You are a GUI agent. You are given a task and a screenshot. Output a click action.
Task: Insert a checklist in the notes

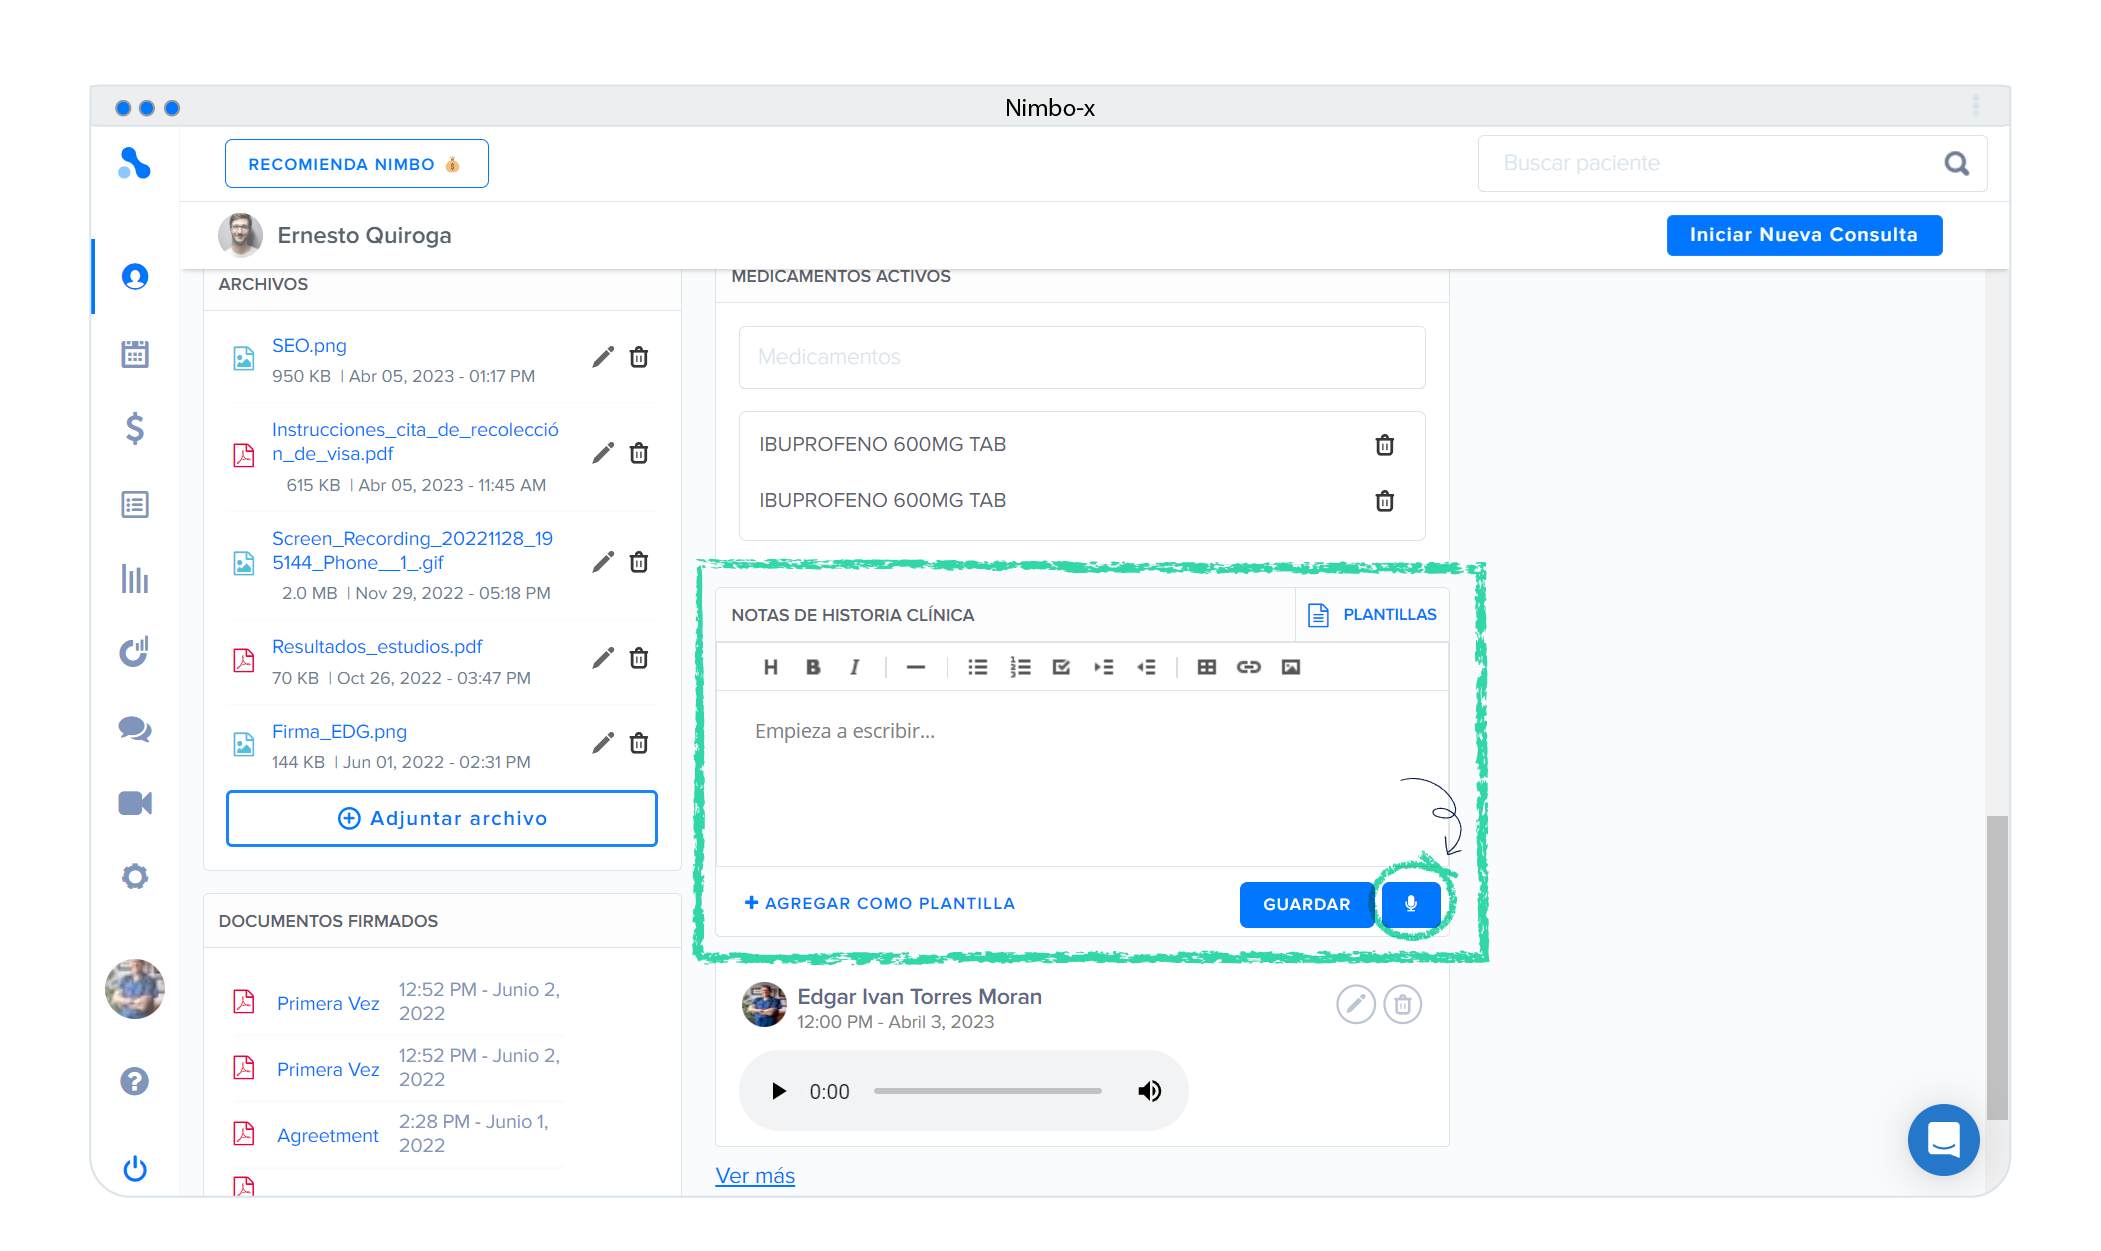click(1061, 667)
